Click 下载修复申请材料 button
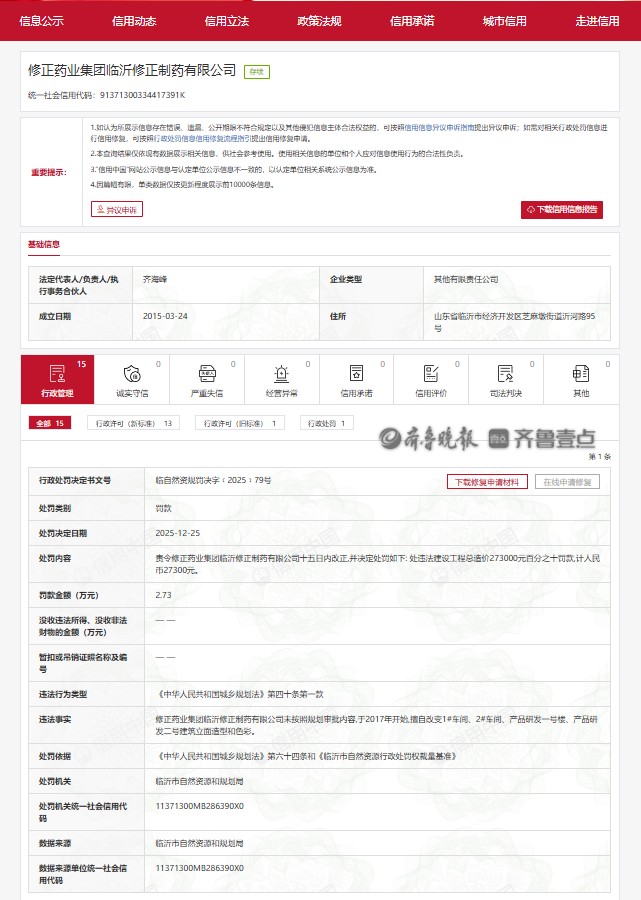The width and height of the screenshot is (641, 900). 487,482
